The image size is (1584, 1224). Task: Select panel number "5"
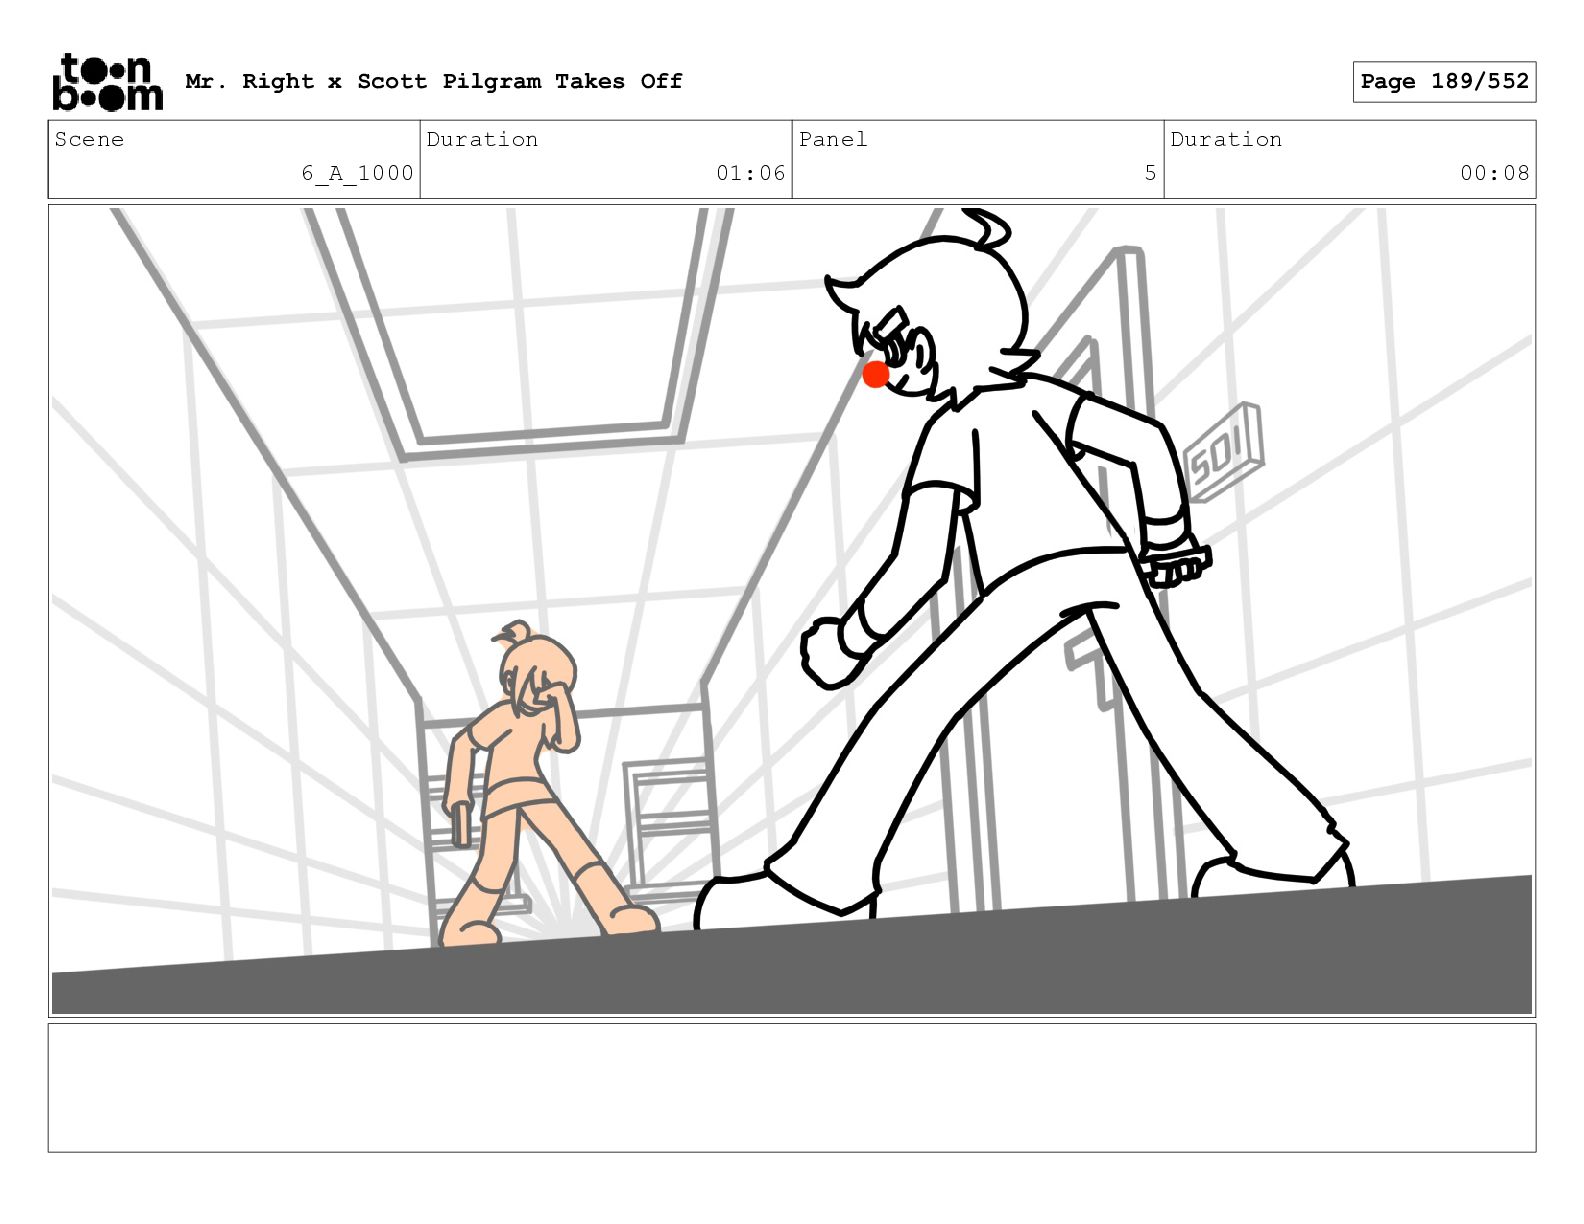click(x=1151, y=173)
